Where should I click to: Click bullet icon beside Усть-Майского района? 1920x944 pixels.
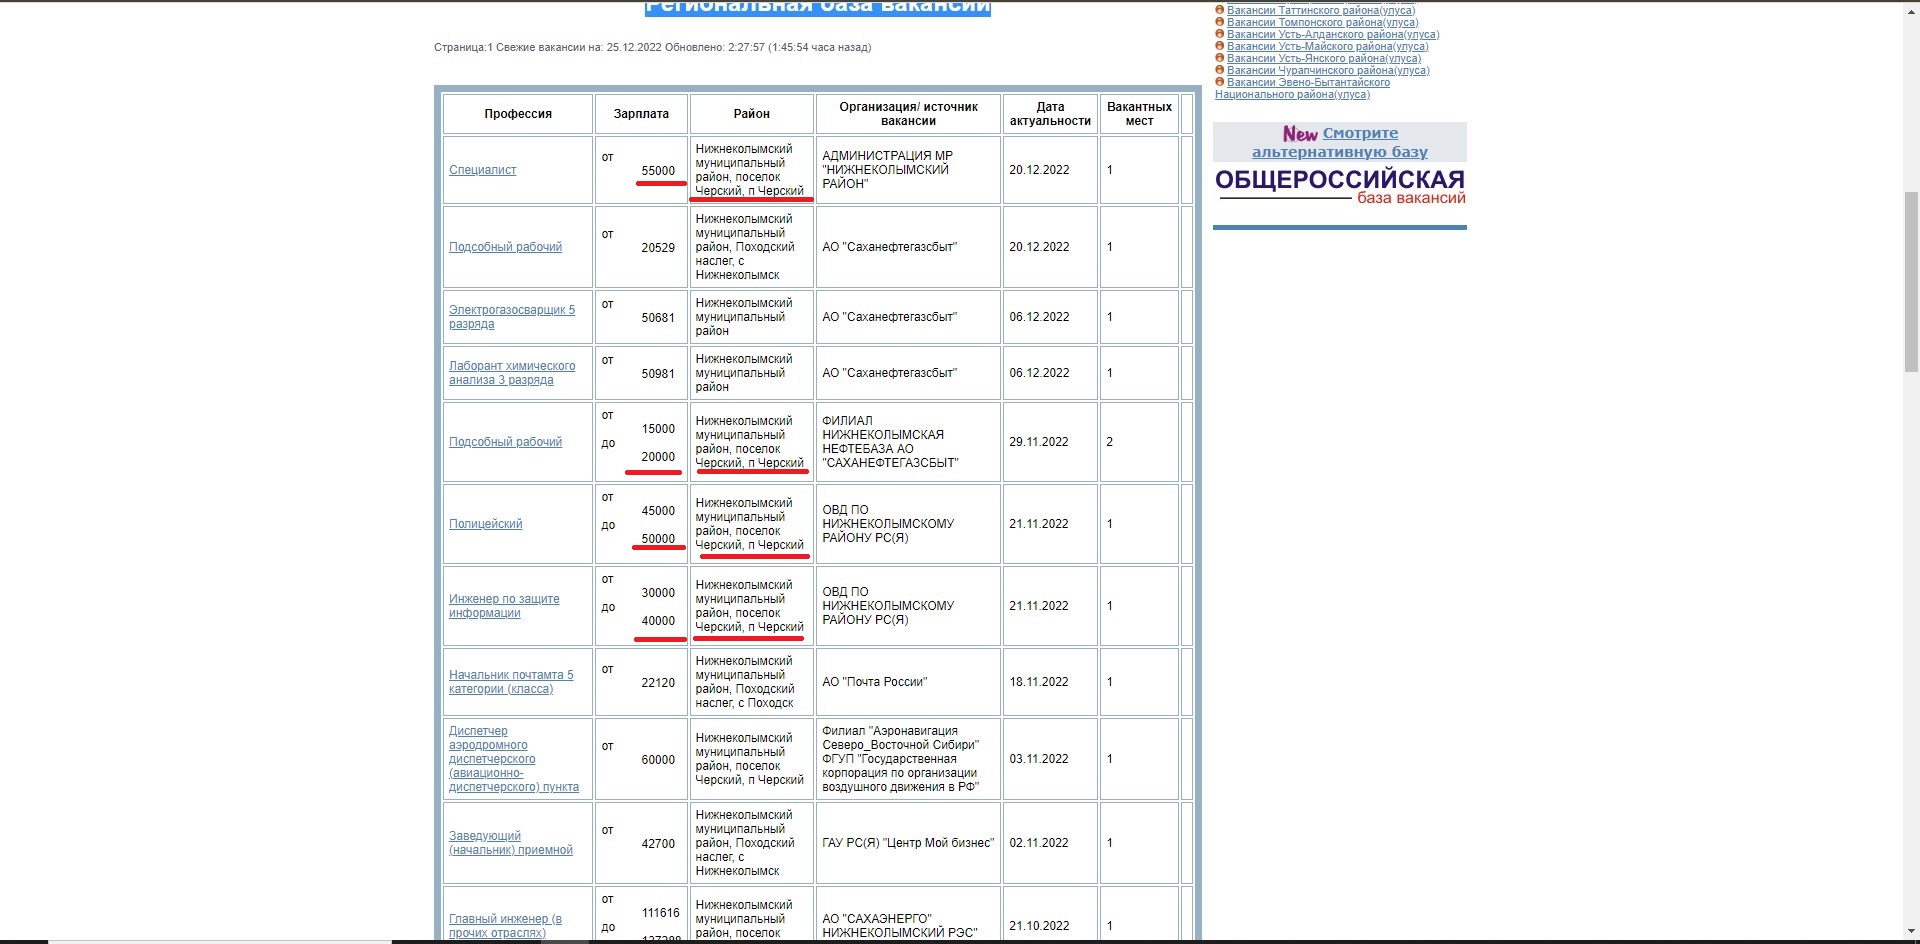tap(1220, 46)
